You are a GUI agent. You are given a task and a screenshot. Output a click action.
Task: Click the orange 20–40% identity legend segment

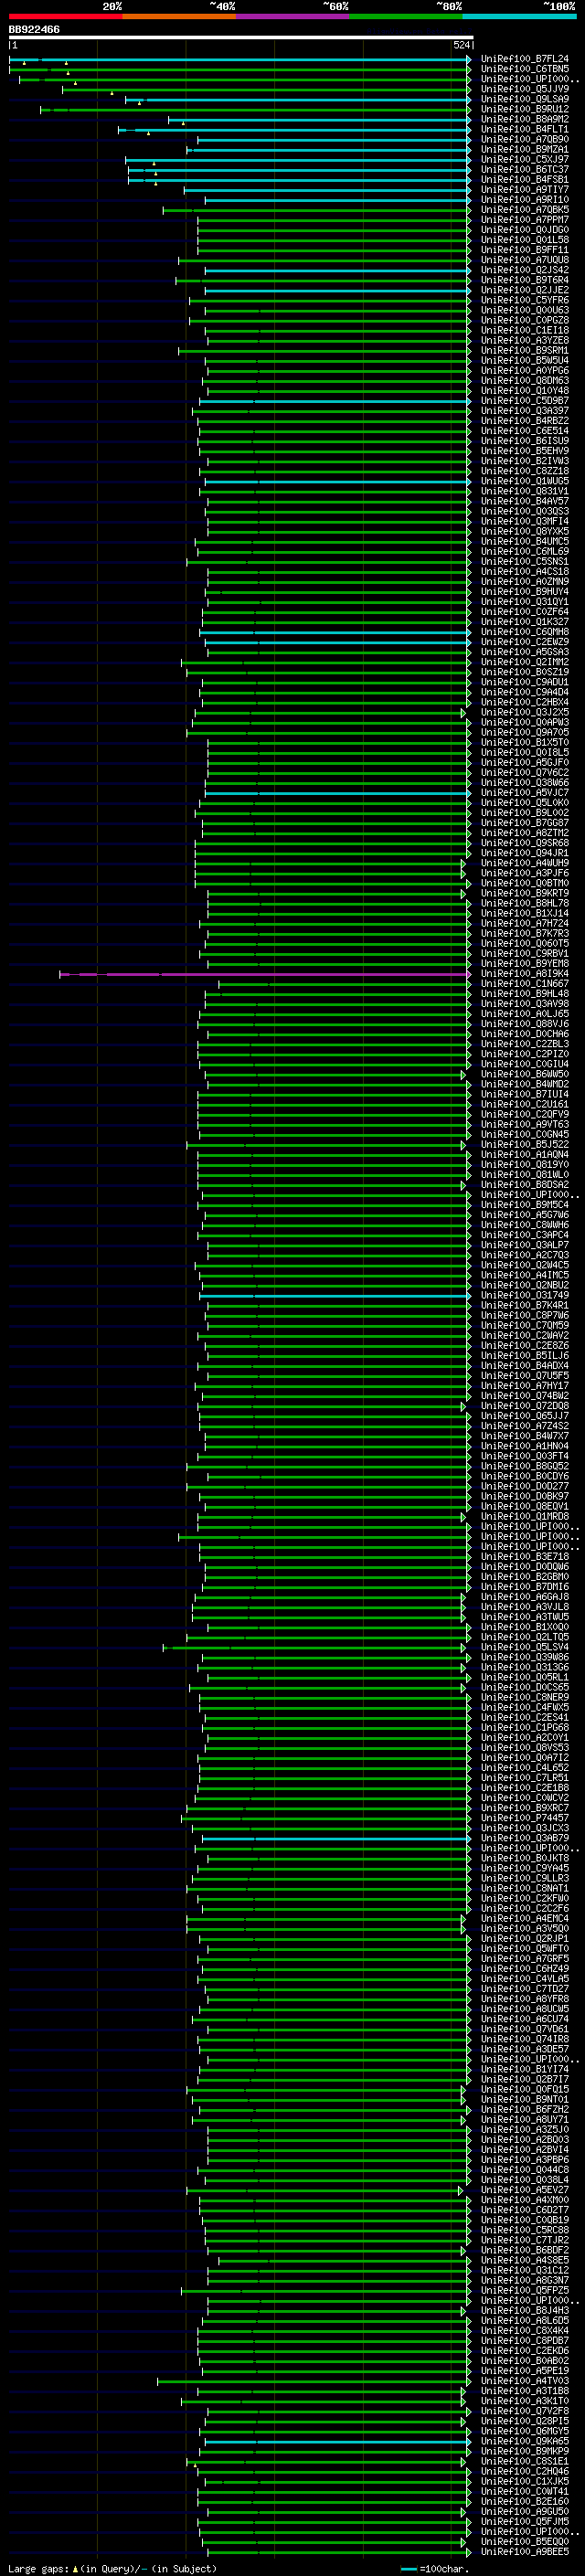[179, 16]
